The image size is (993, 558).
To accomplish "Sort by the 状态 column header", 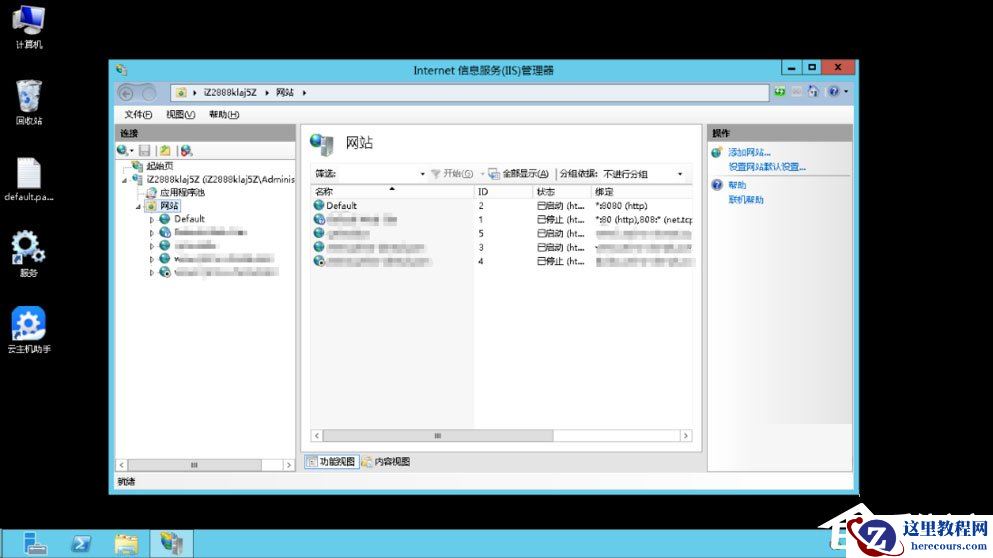I will pyautogui.click(x=561, y=191).
